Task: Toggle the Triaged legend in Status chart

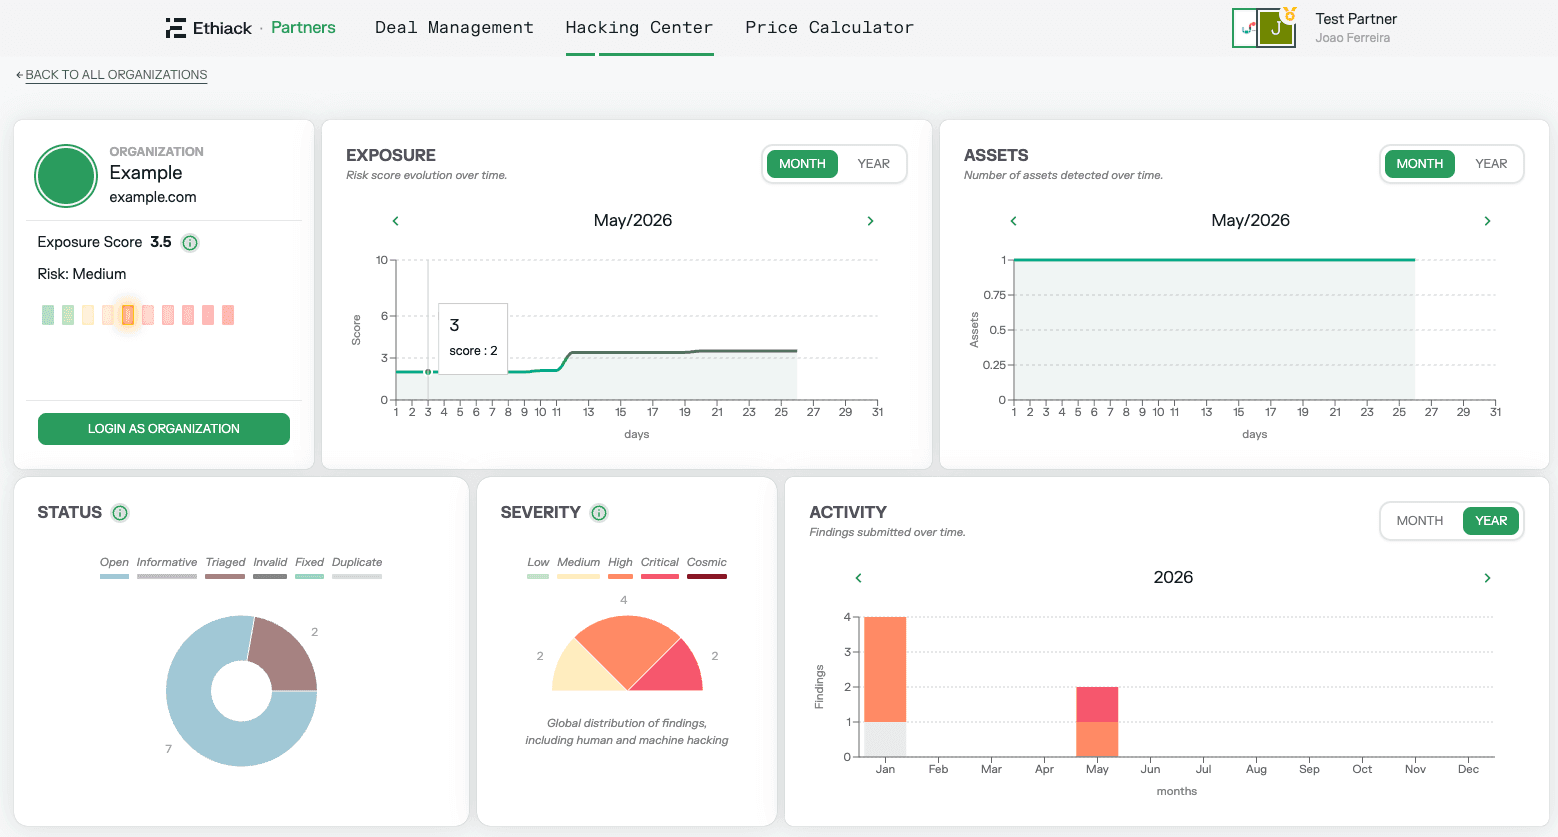Action: point(225,568)
